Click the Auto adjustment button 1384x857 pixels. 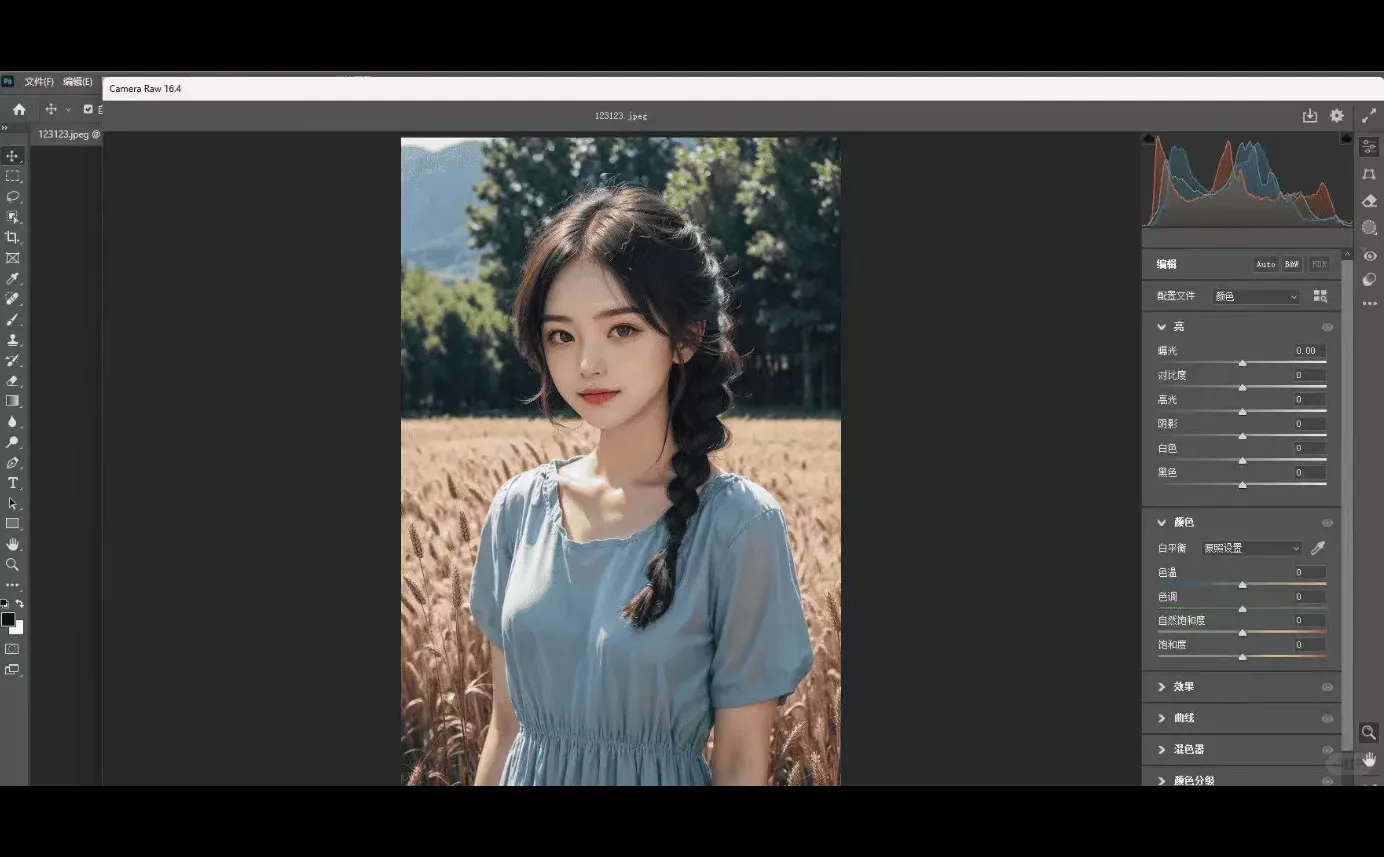tap(1266, 264)
